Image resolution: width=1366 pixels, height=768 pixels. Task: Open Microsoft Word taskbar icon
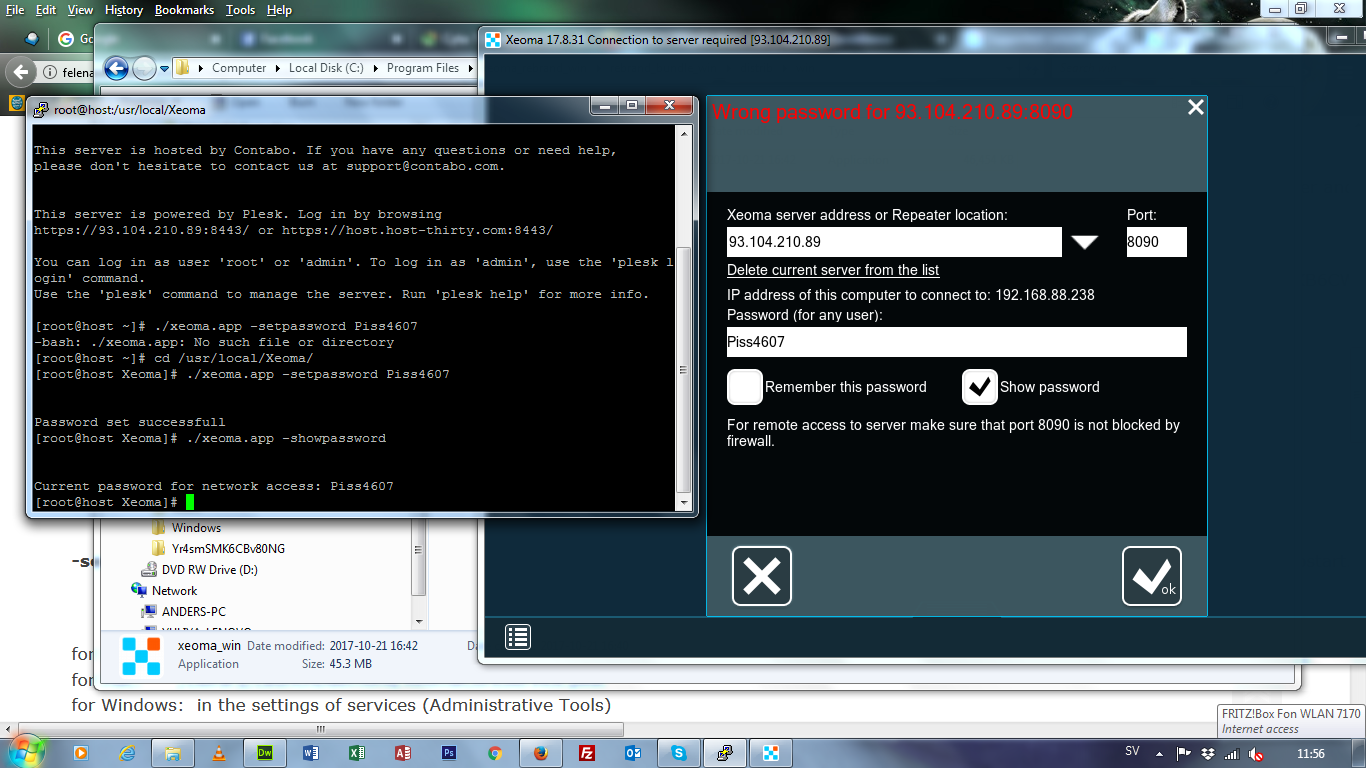311,753
